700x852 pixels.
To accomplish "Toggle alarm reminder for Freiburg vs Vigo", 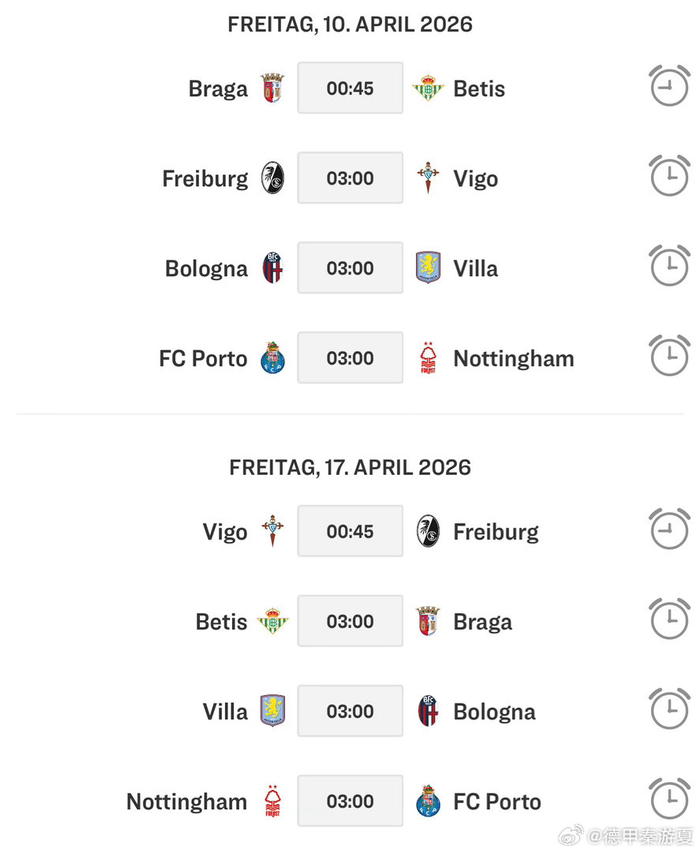I will point(669,177).
